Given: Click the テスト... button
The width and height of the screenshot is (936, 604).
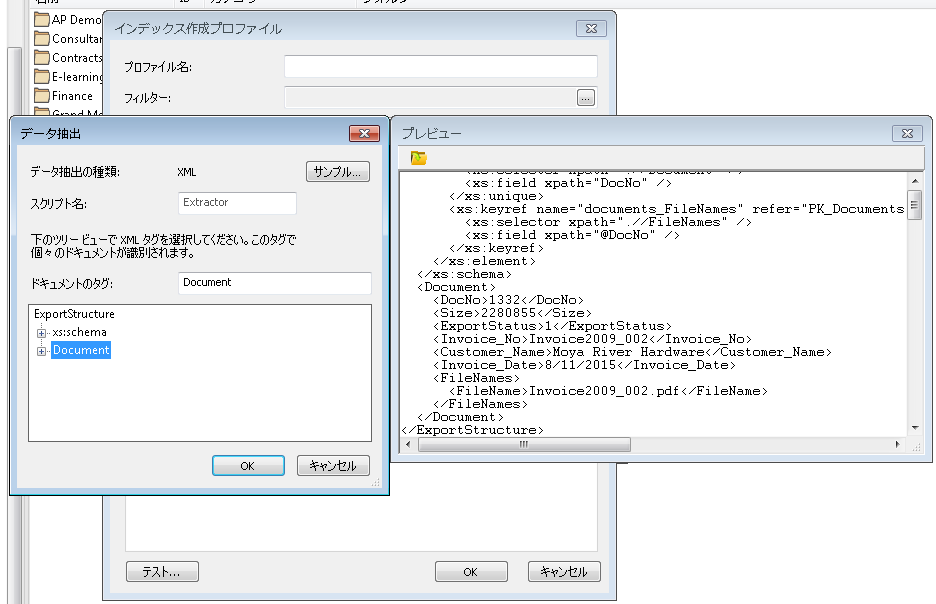Looking at the screenshot, I should (x=162, y=572).
